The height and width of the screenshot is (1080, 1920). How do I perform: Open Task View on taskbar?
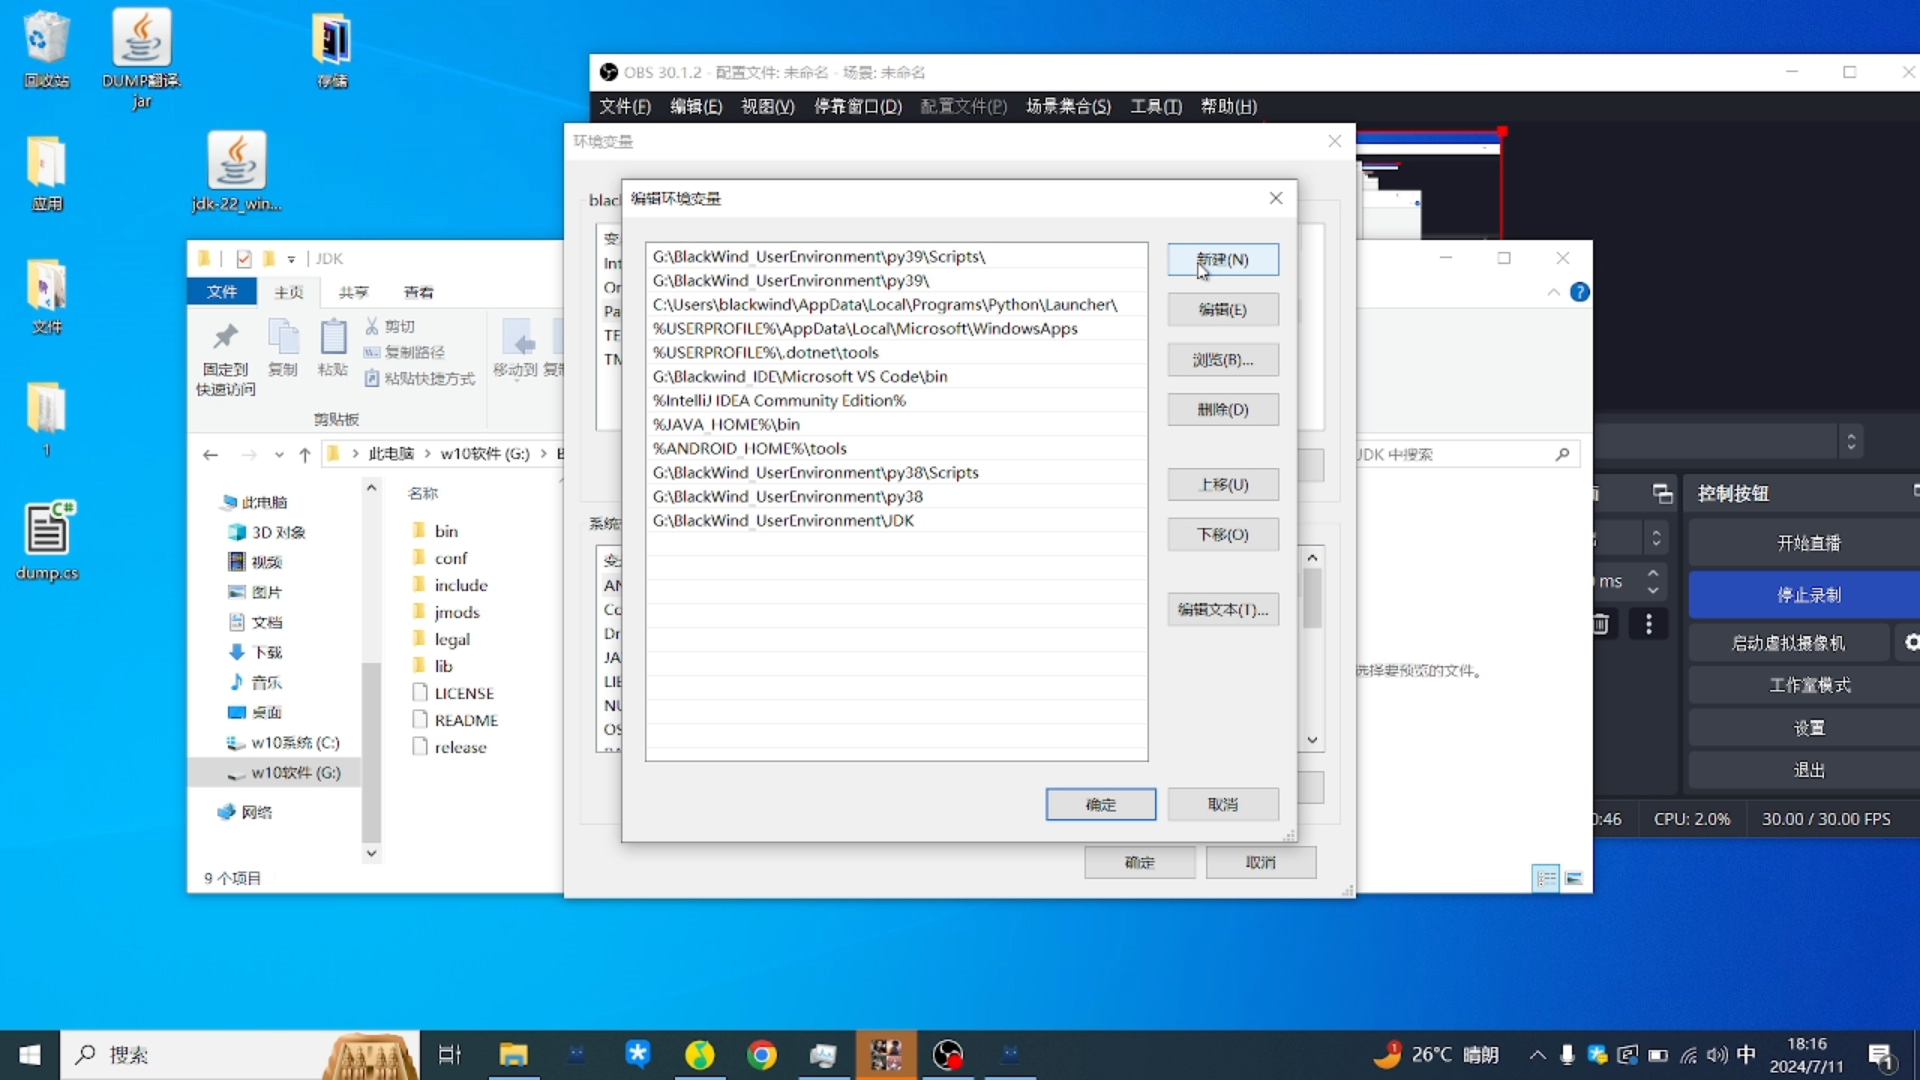pos(449,1054)
